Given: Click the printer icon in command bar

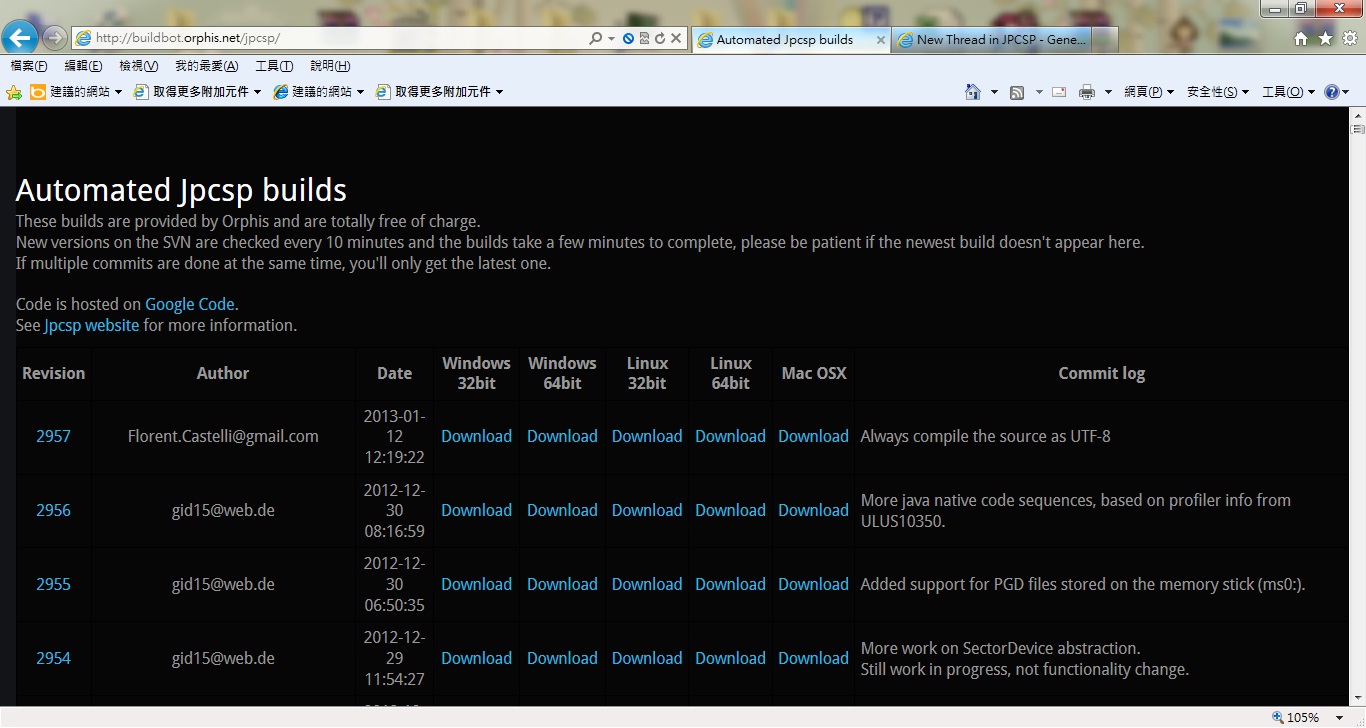Looking at the screenshot, I should point(1087,92).
